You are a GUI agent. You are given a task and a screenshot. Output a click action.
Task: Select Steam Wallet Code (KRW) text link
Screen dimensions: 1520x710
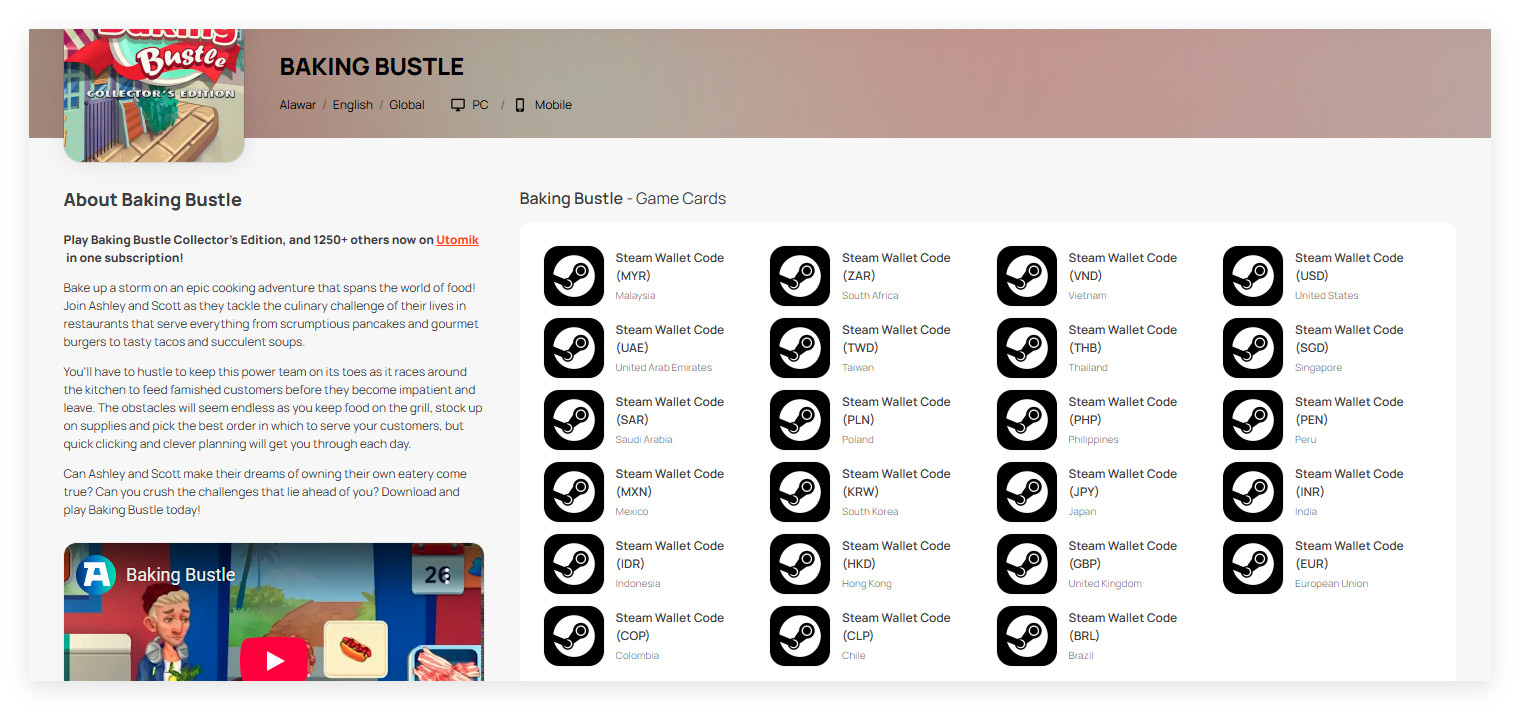[895, 483]
